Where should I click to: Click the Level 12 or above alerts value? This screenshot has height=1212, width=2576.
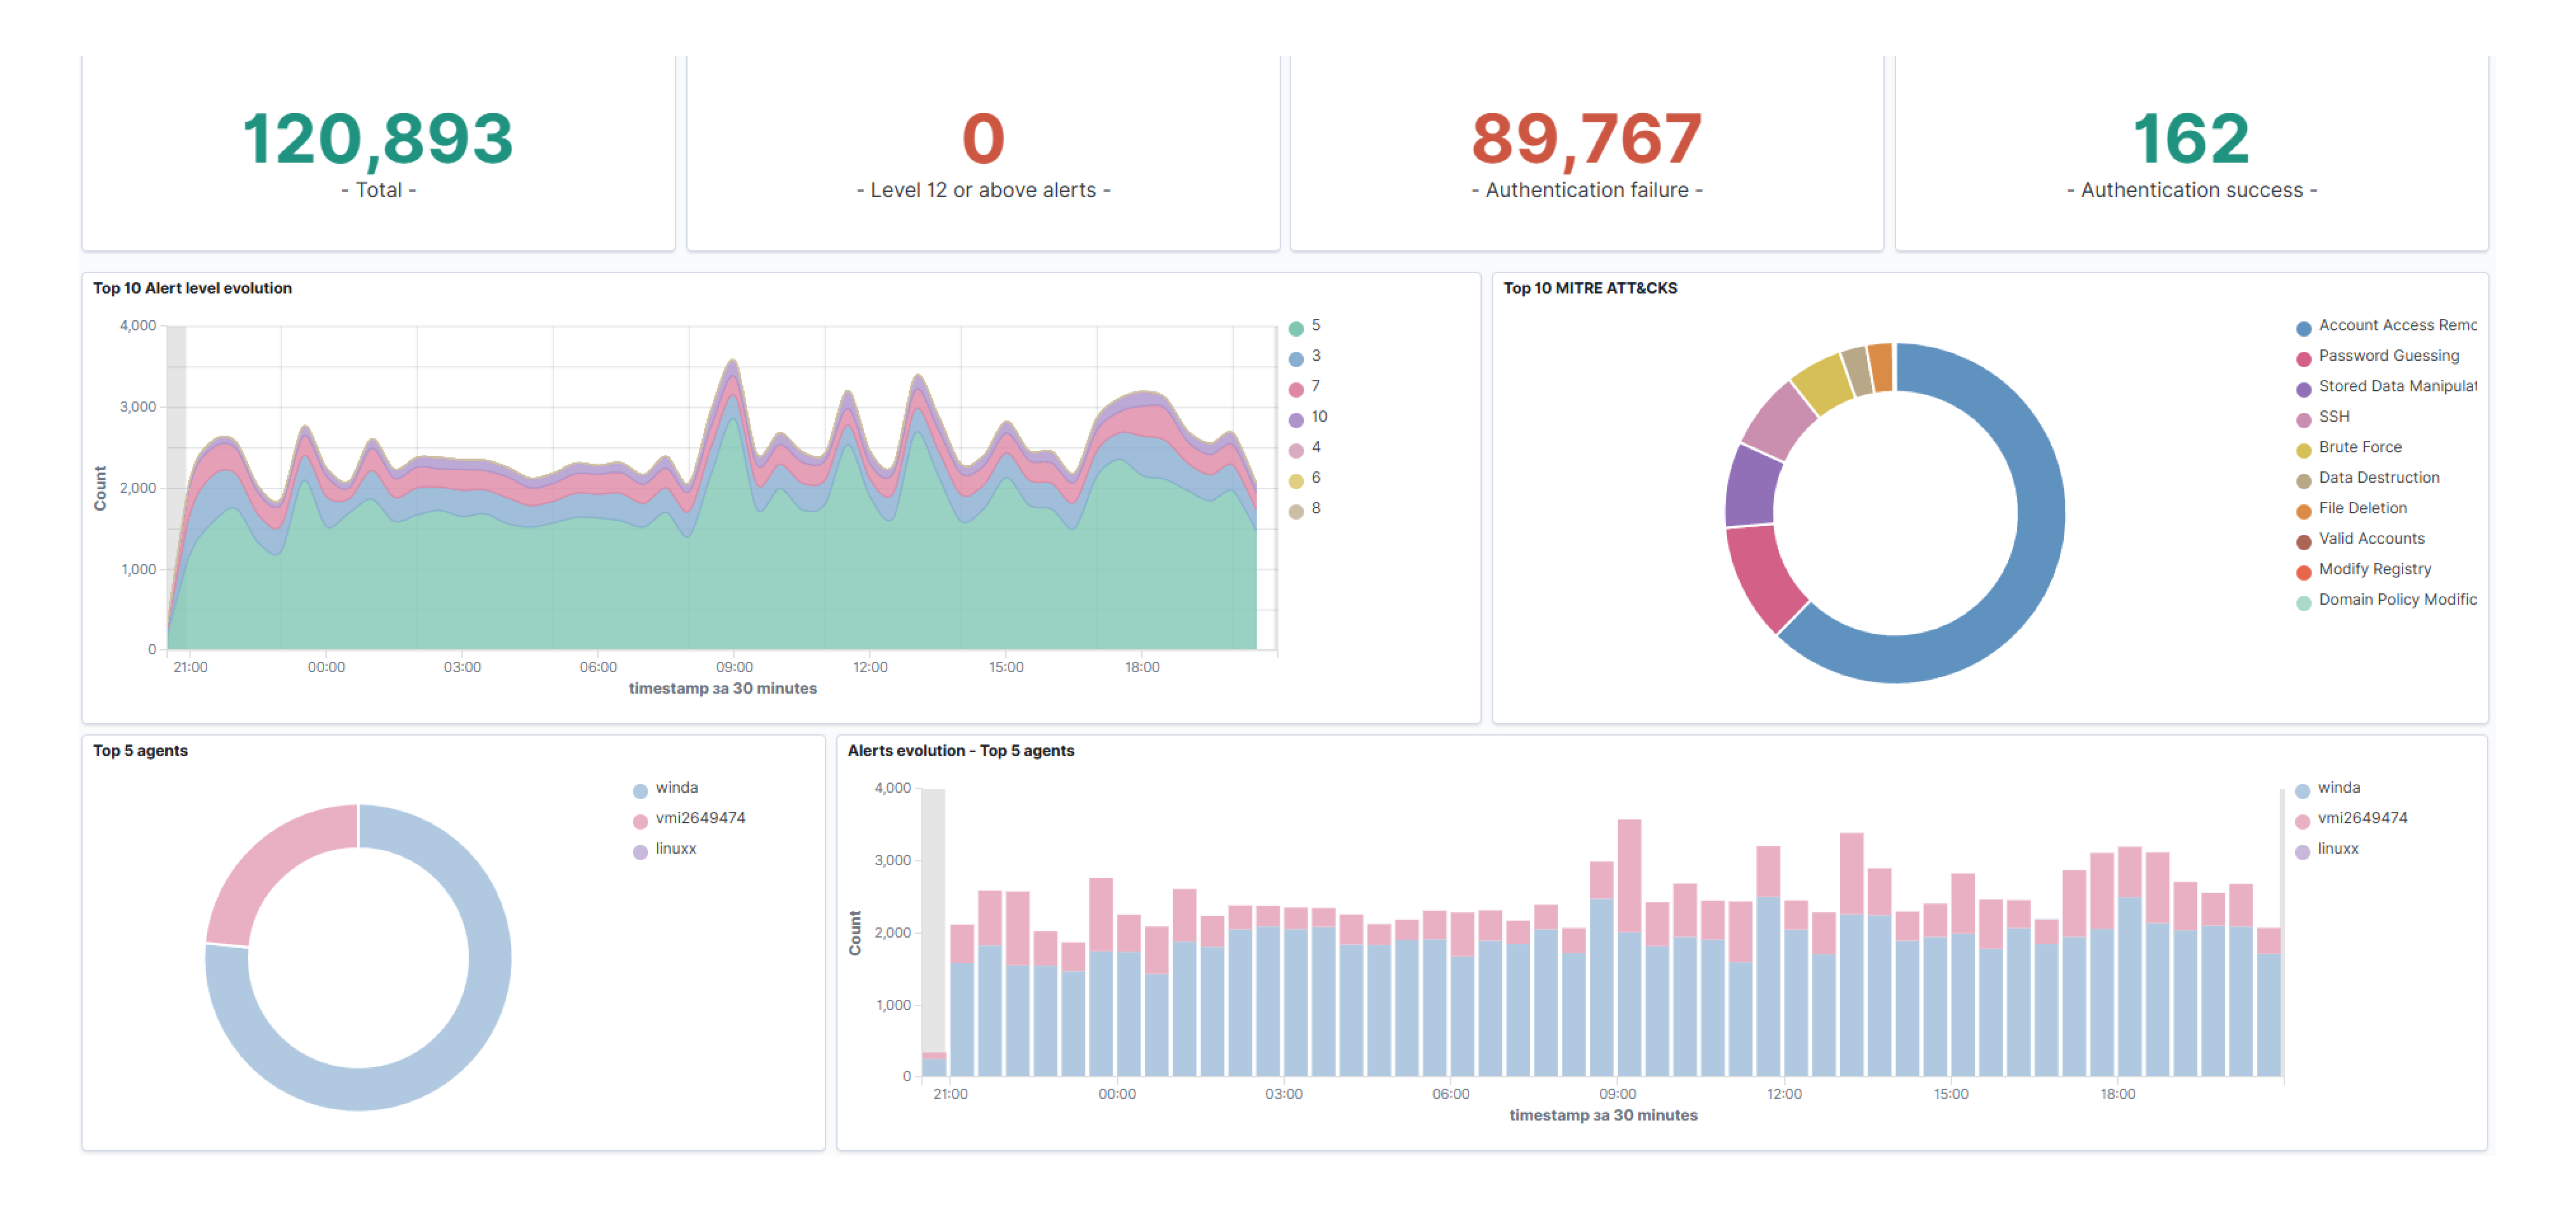[x=983, y=139]
